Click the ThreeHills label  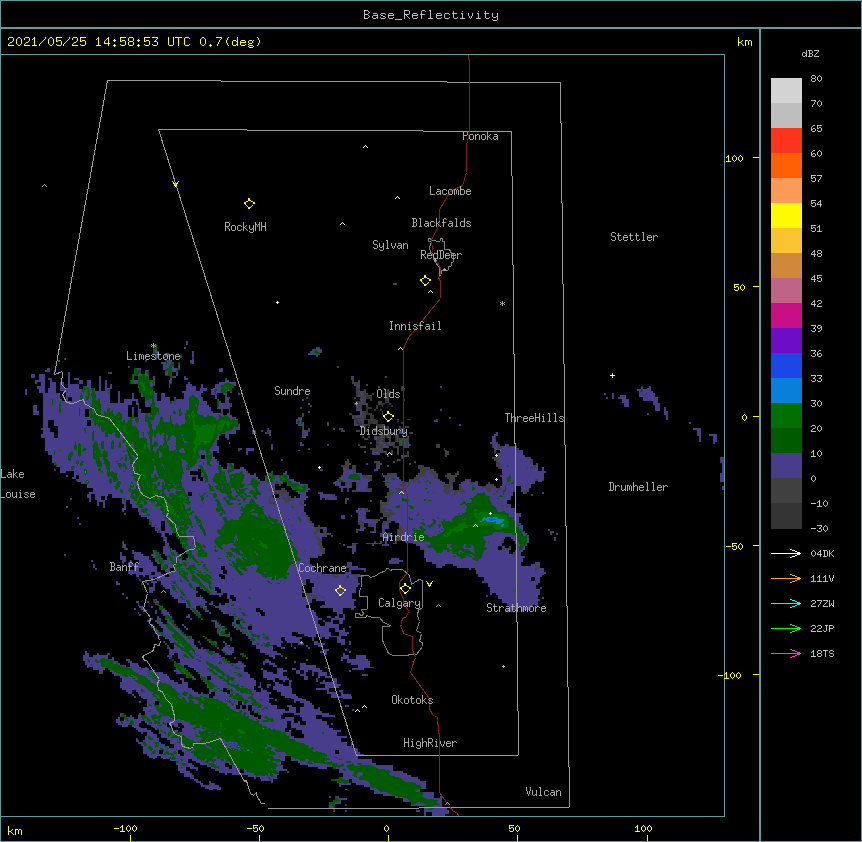click(534, 418)
